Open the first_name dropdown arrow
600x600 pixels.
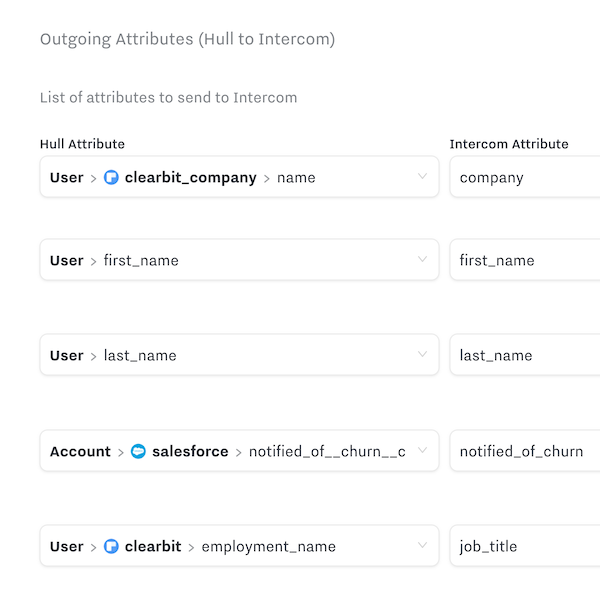point(422,260)
